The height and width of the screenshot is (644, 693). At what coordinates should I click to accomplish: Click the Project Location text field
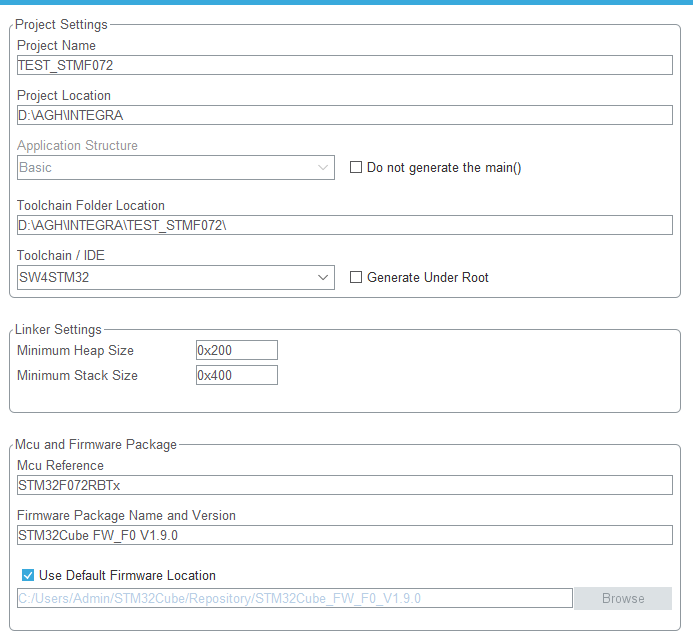[x=344, y=115]
